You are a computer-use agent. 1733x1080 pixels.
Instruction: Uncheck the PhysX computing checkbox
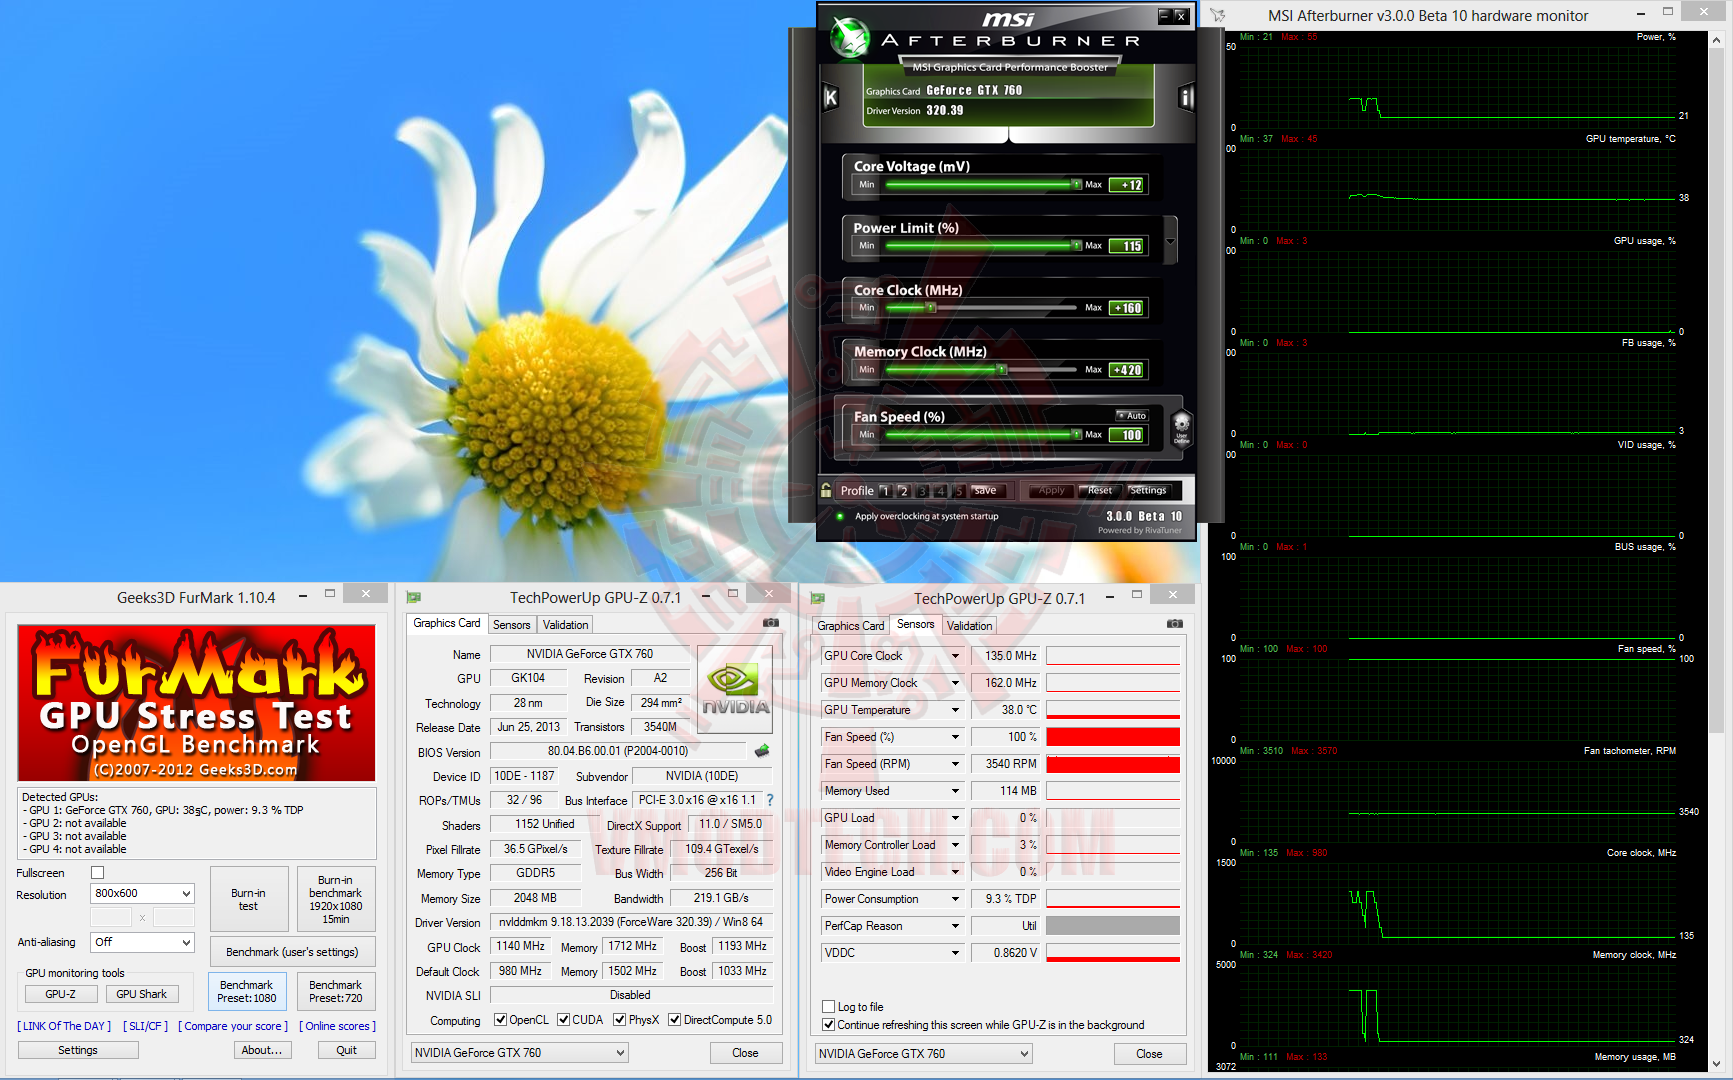pos(620,1020)
